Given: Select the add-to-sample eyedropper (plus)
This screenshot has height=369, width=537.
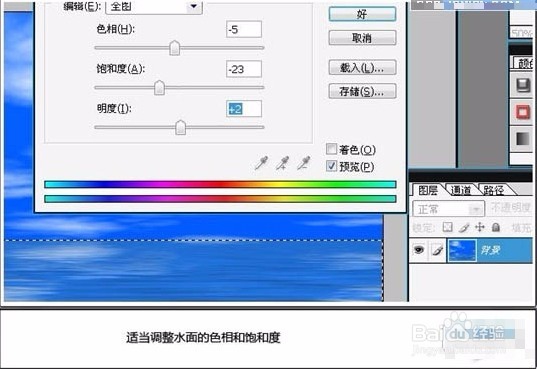Looking at the screenshot, I should tap(283, 163).
